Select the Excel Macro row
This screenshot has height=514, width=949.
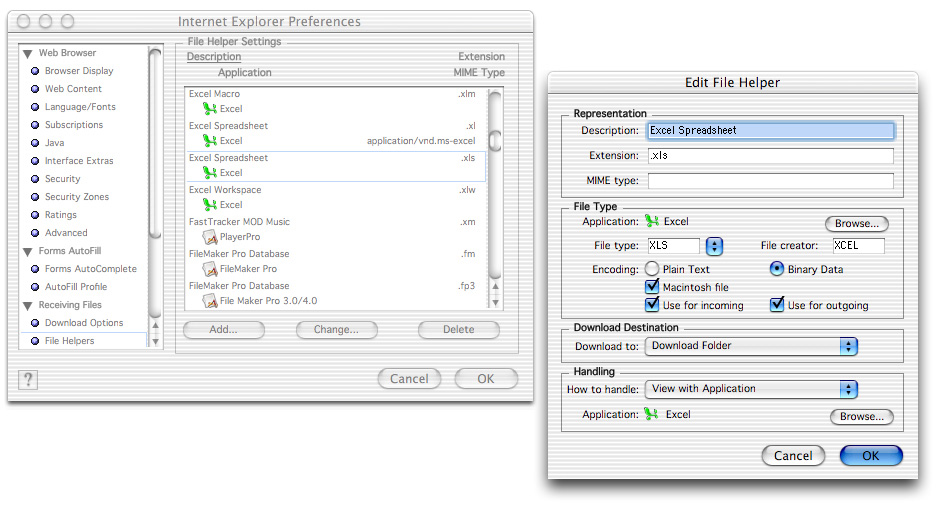[x=336, y=102]
